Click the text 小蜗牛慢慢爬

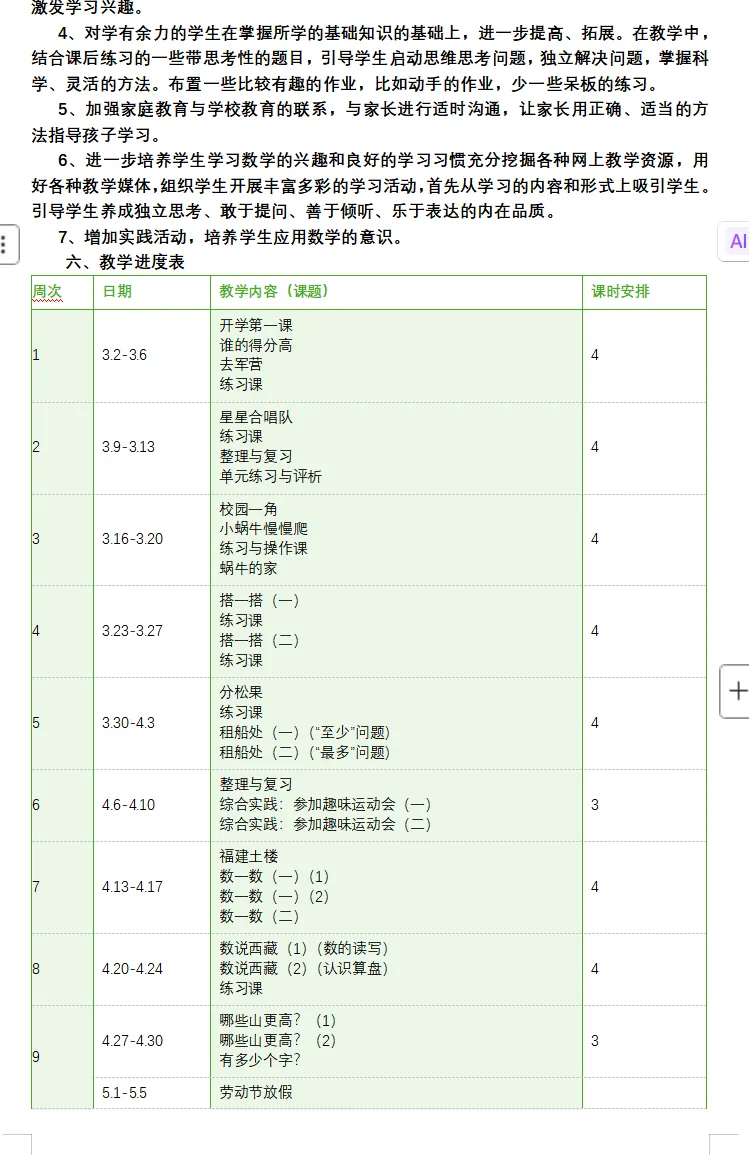pyautogui.click(x=263, y=529)
